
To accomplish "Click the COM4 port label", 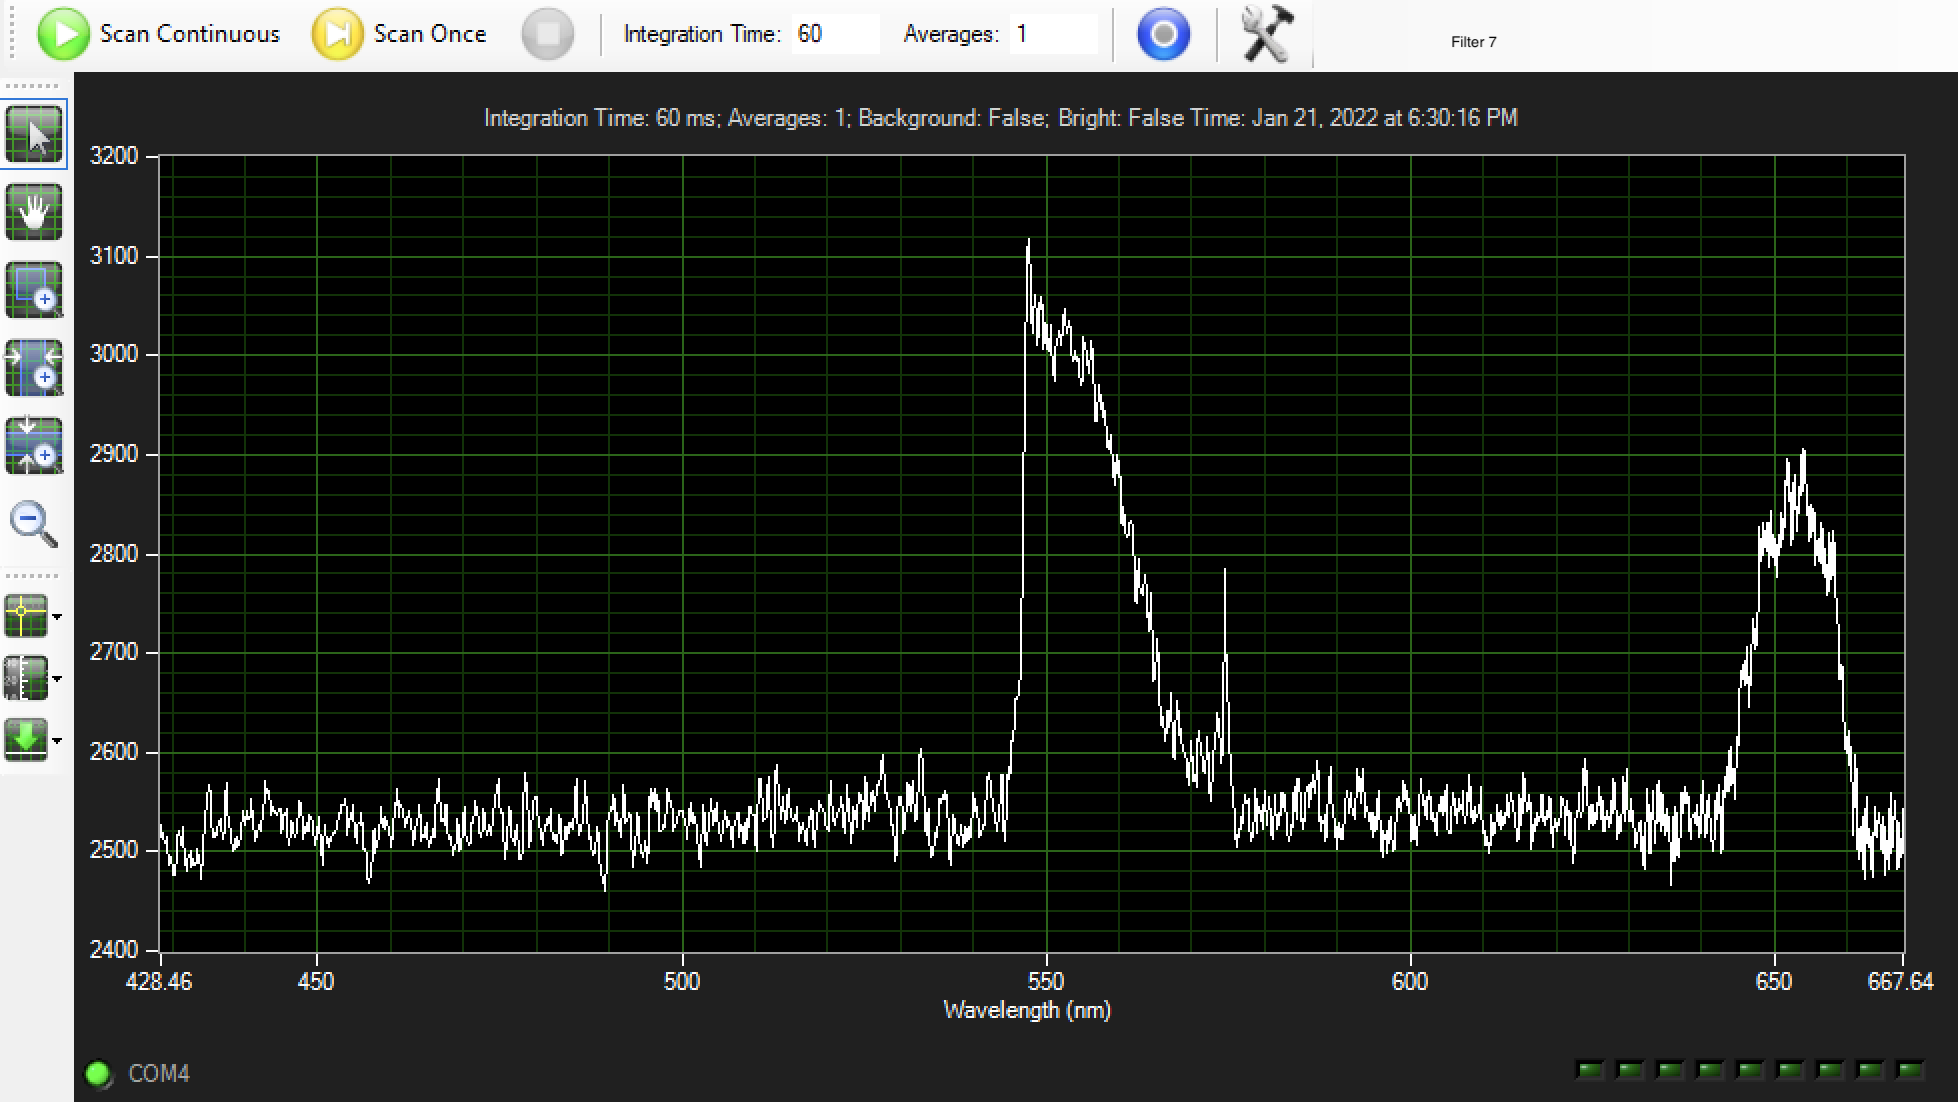I will click(x=159, y=1074).
